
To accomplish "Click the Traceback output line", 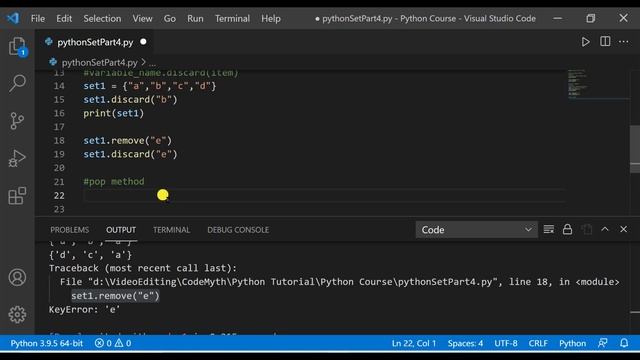I will [143, 268].
